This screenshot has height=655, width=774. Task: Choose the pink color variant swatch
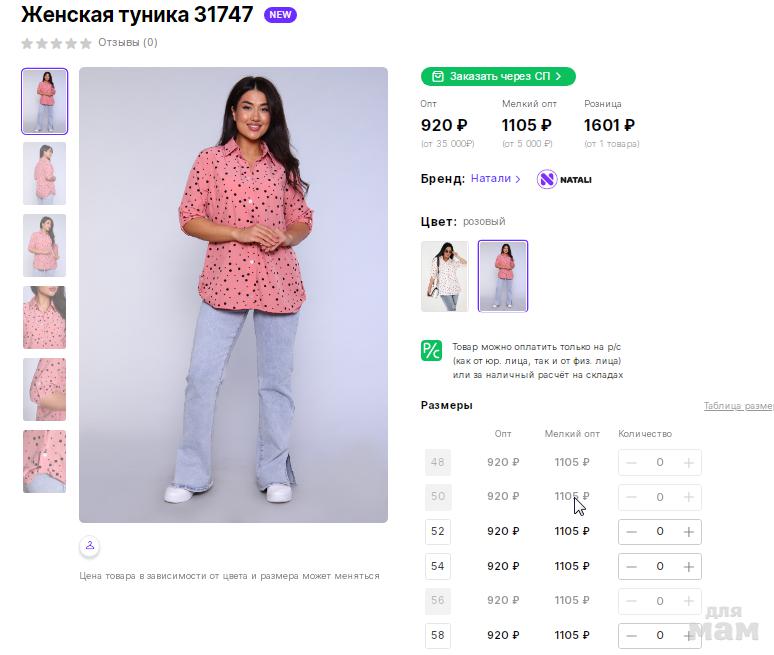[x=503, y=276]
